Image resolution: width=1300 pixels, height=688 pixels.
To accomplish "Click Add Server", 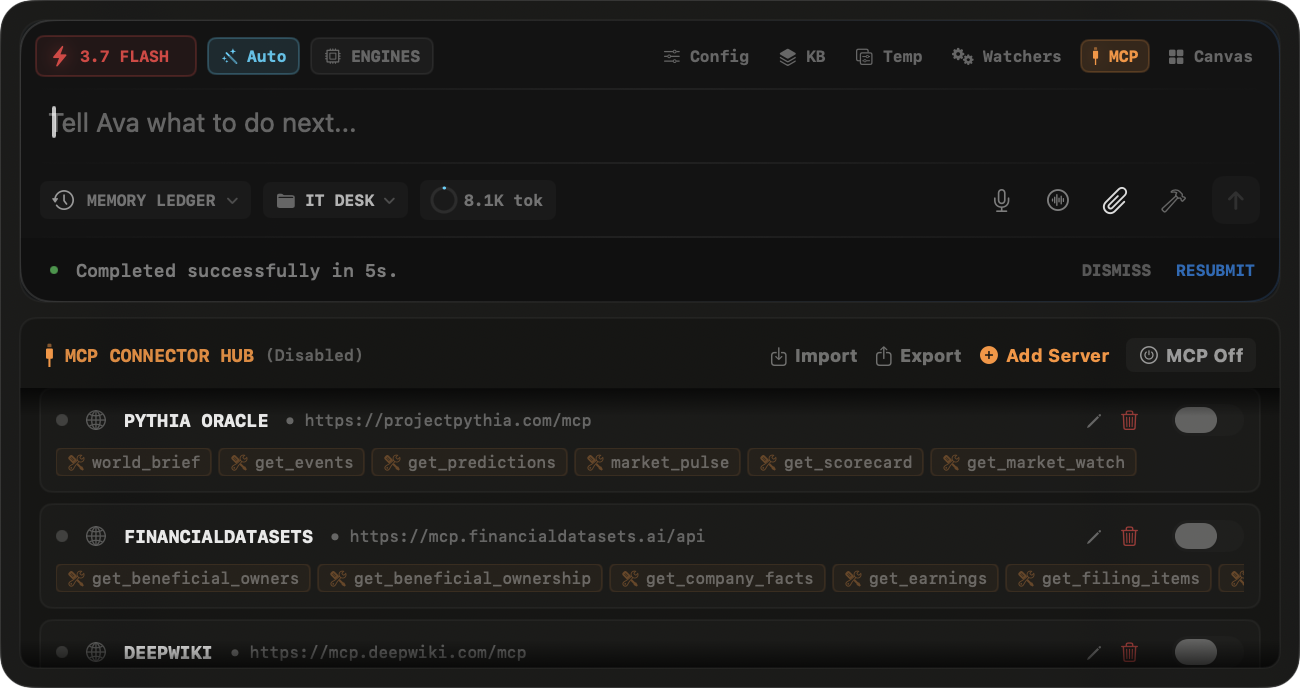I will point(1044,356).
